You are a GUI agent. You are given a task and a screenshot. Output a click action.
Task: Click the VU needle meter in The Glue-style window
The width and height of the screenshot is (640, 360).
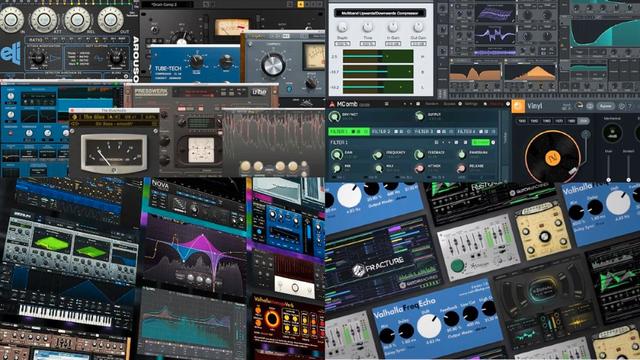point(113,154)
